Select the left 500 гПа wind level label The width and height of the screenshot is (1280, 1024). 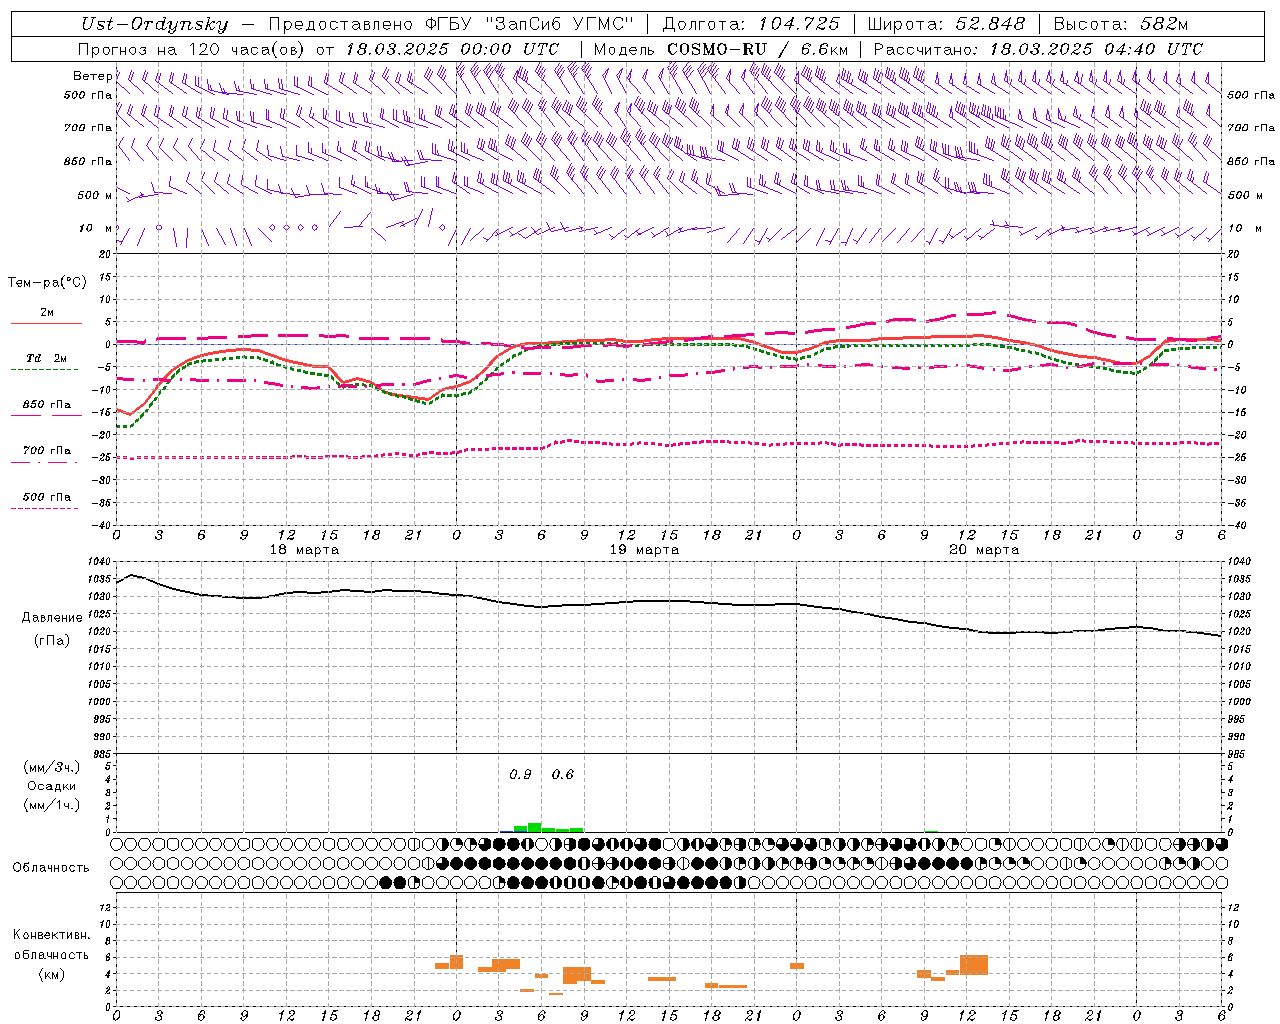tap(88, 95)
